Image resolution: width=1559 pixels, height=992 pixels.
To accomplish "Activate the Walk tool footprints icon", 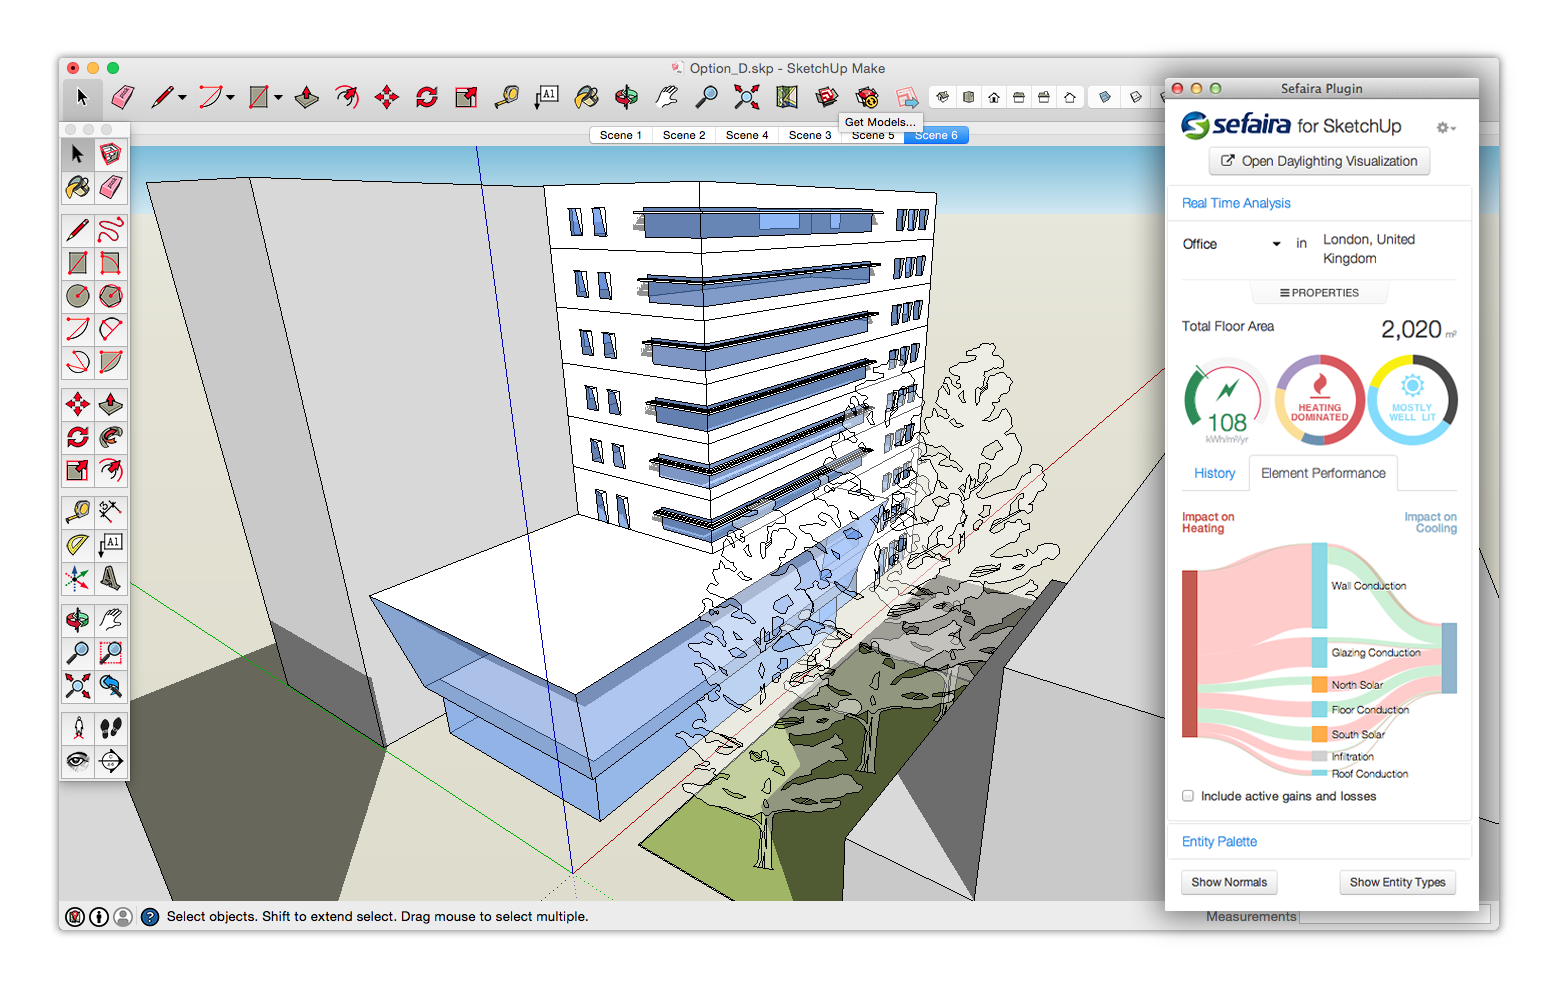I will [x=111, y=728].
